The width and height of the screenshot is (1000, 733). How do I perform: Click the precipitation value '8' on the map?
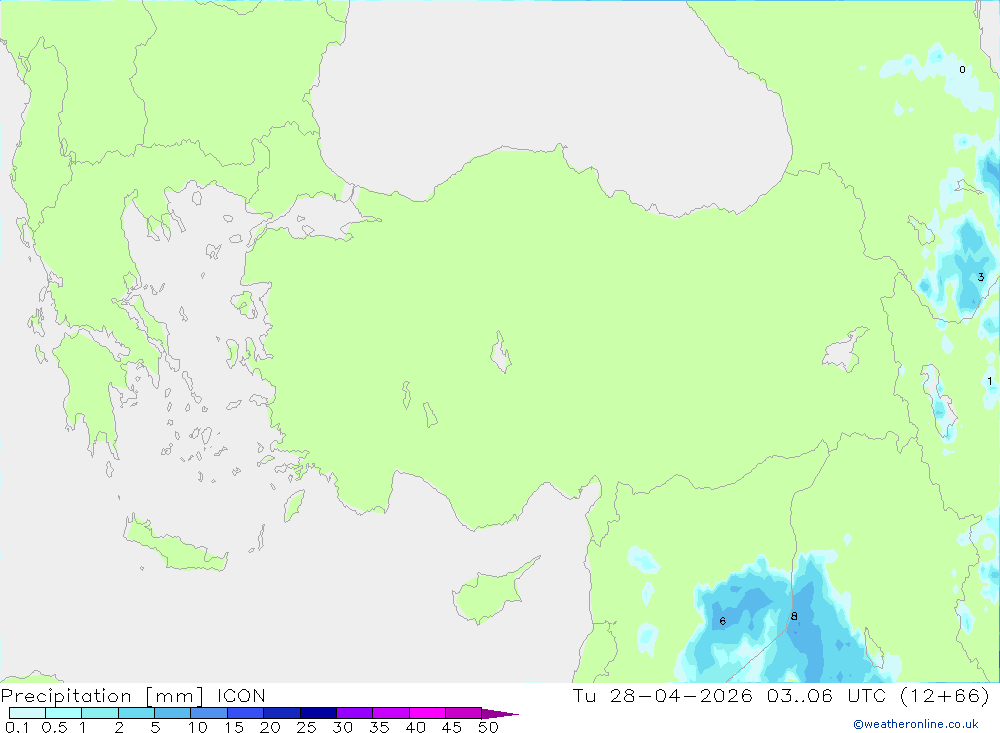(x=794, y=616)
